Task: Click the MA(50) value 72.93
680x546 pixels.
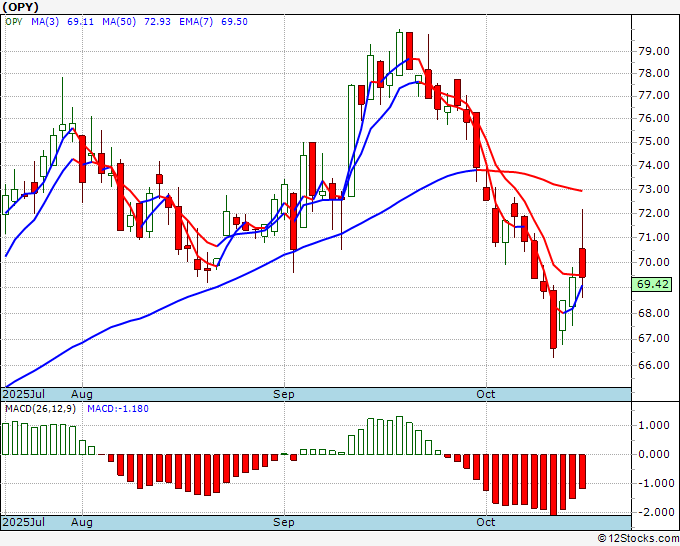Action: point(157,22)
